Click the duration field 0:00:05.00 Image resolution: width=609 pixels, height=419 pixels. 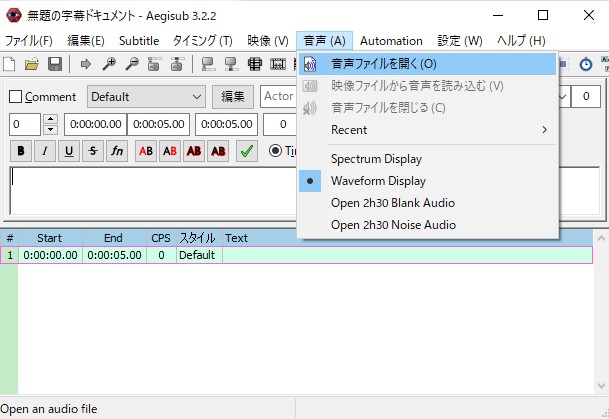(x=226, y=124)
